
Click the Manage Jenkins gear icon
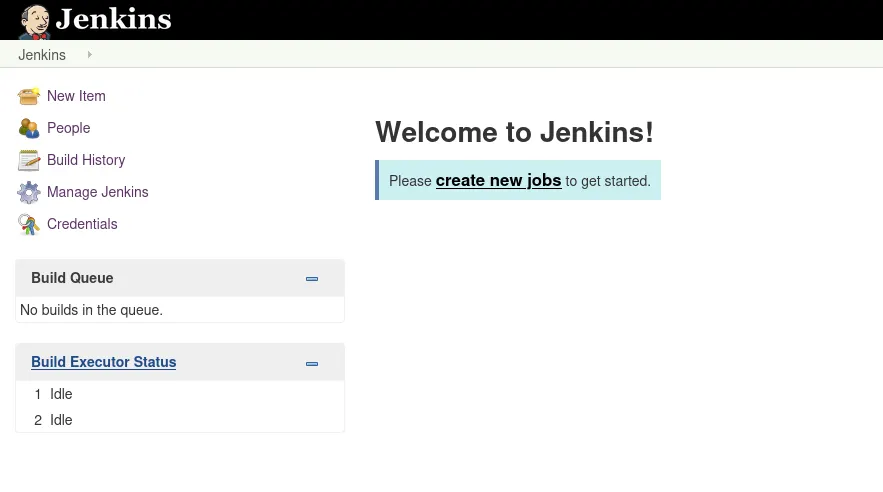29,193
